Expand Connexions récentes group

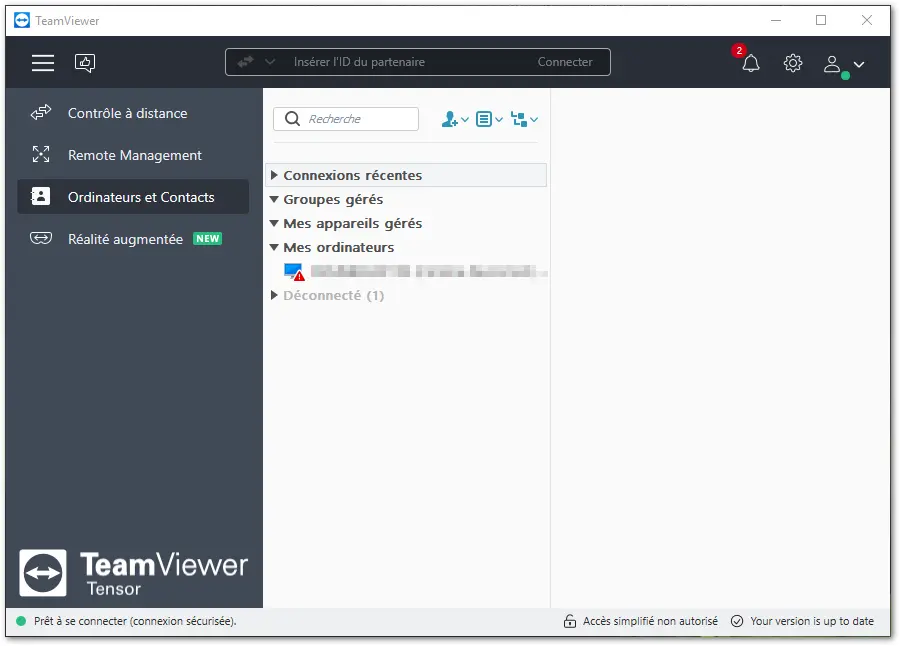274,175
